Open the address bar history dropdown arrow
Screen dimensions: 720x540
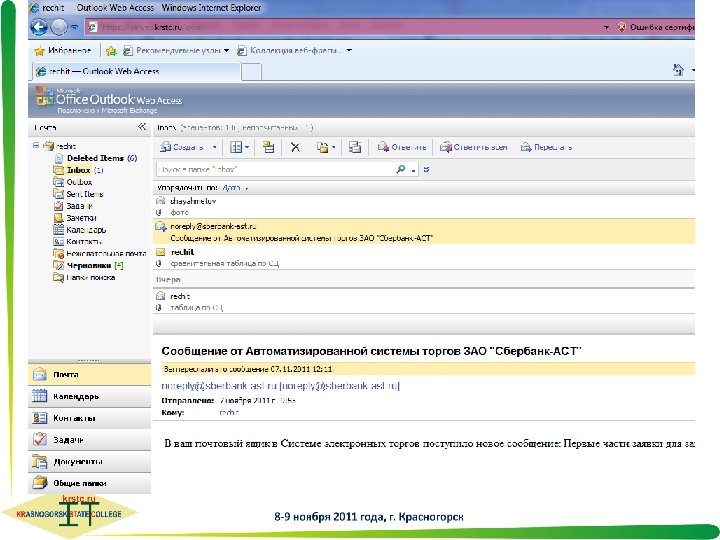(606, 28)
